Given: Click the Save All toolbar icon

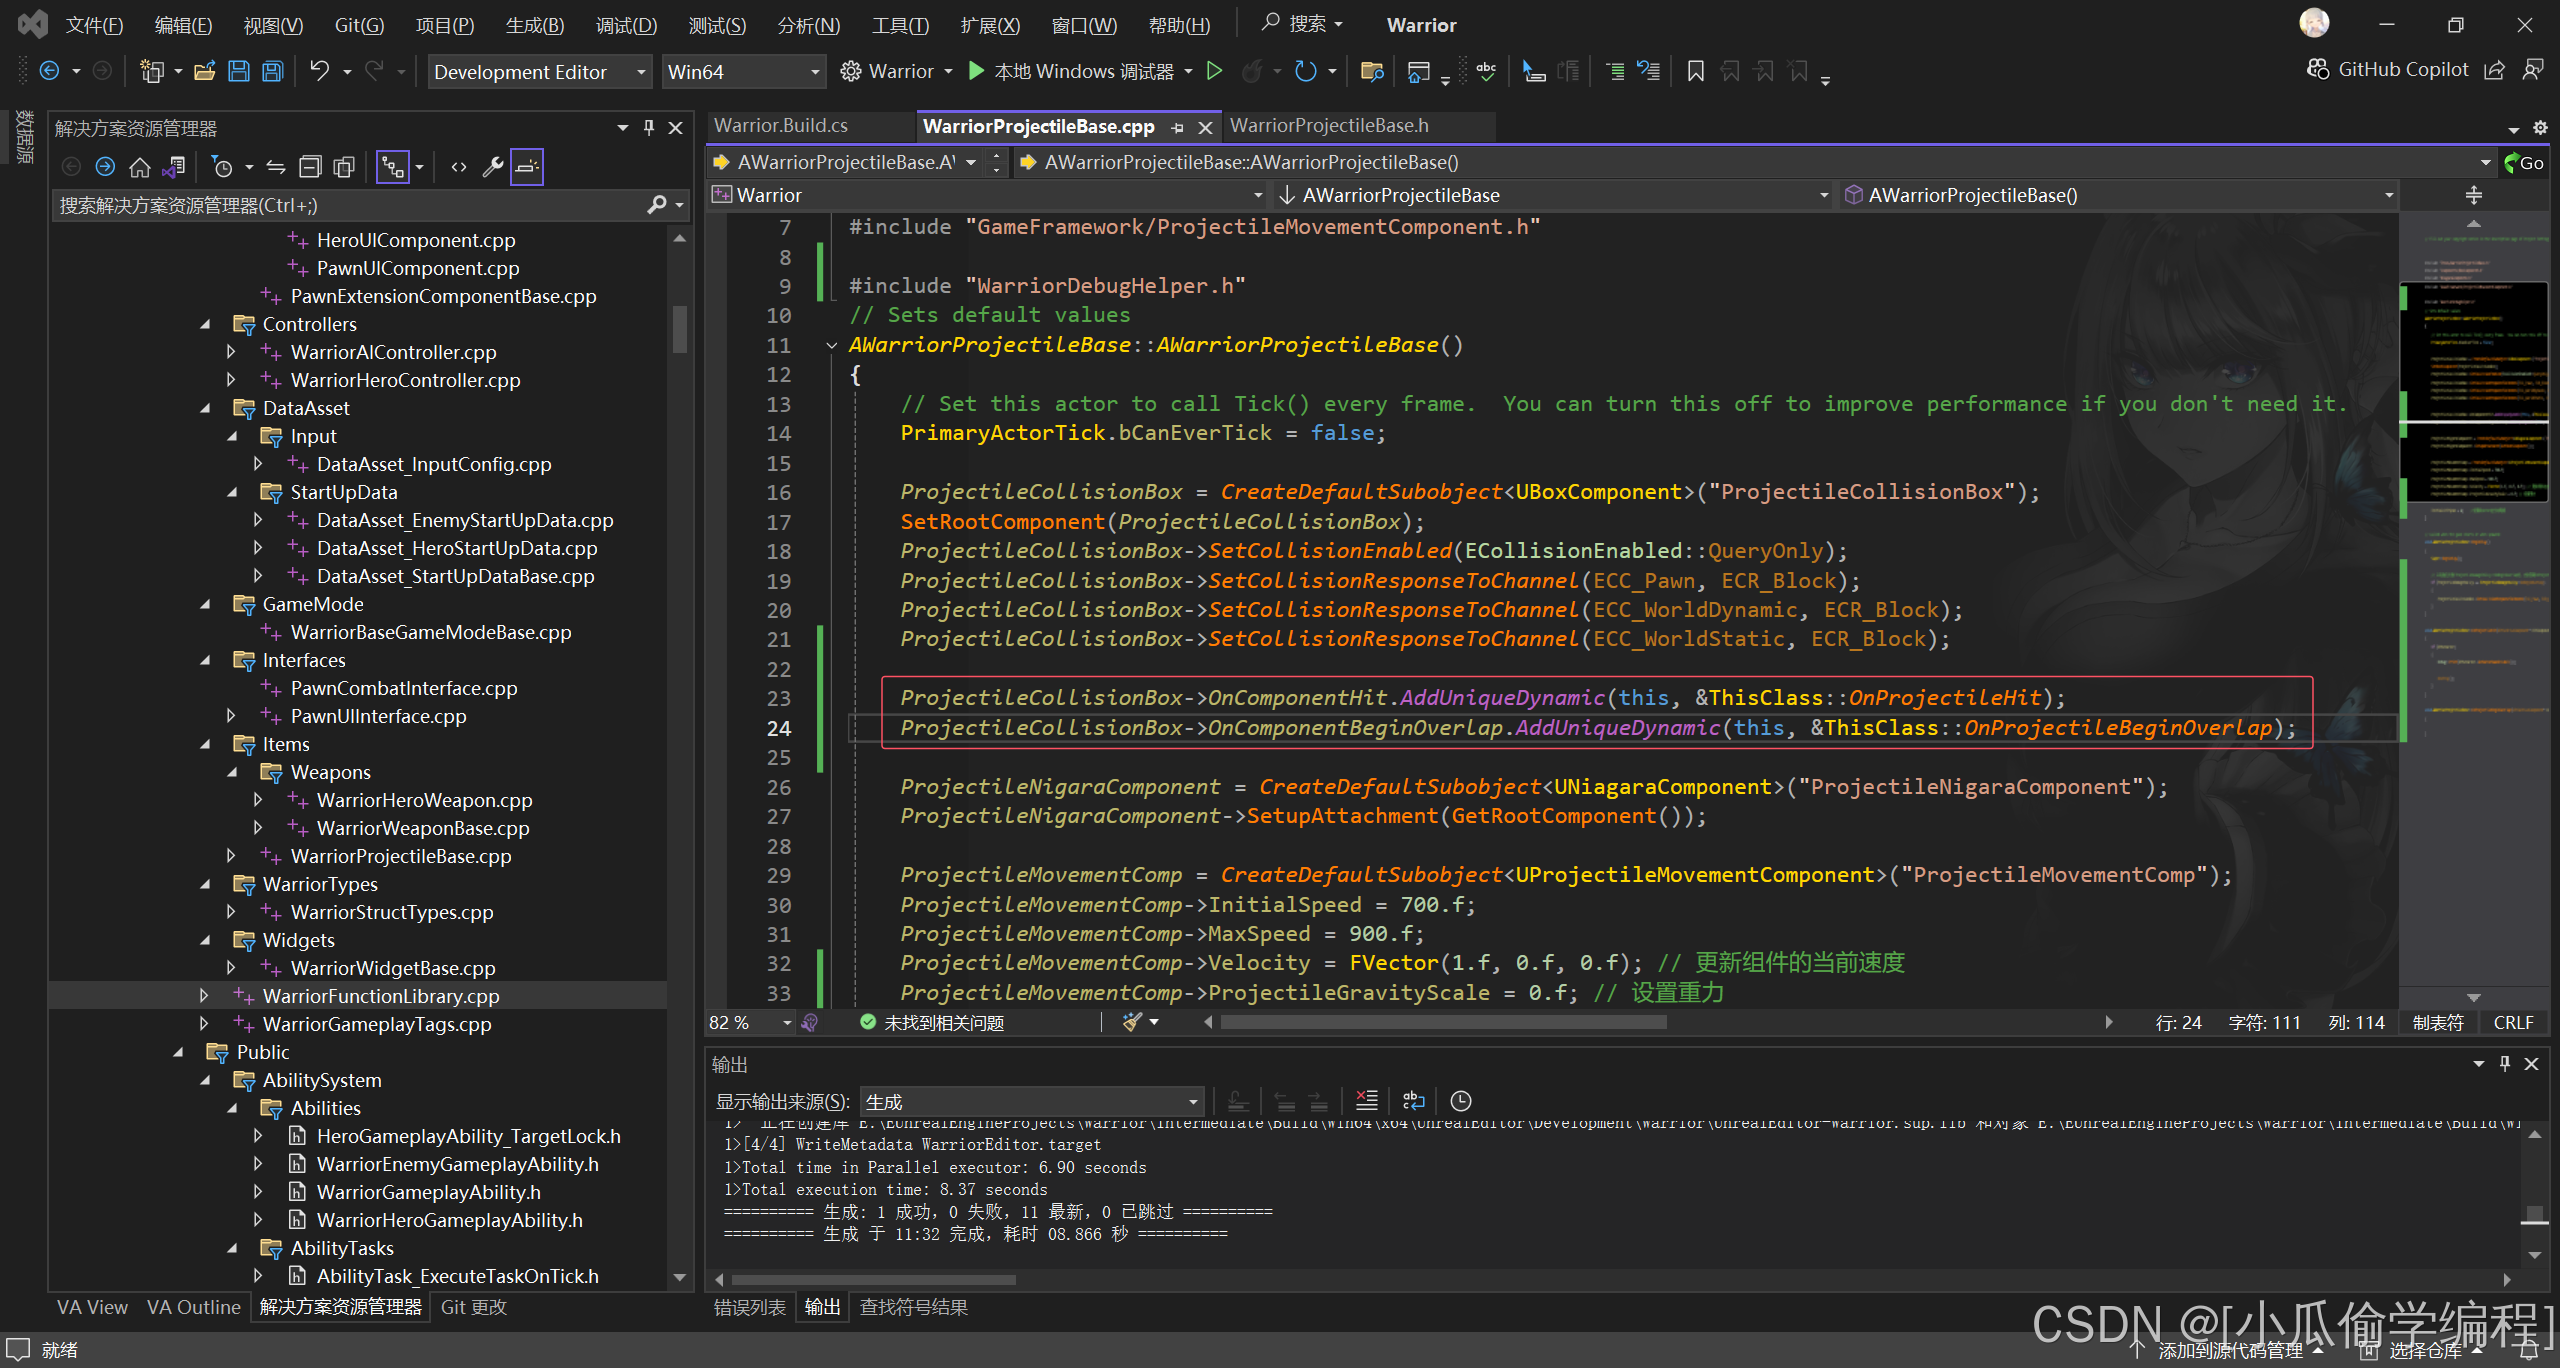Looking at the screenshot, I should 272,71.
